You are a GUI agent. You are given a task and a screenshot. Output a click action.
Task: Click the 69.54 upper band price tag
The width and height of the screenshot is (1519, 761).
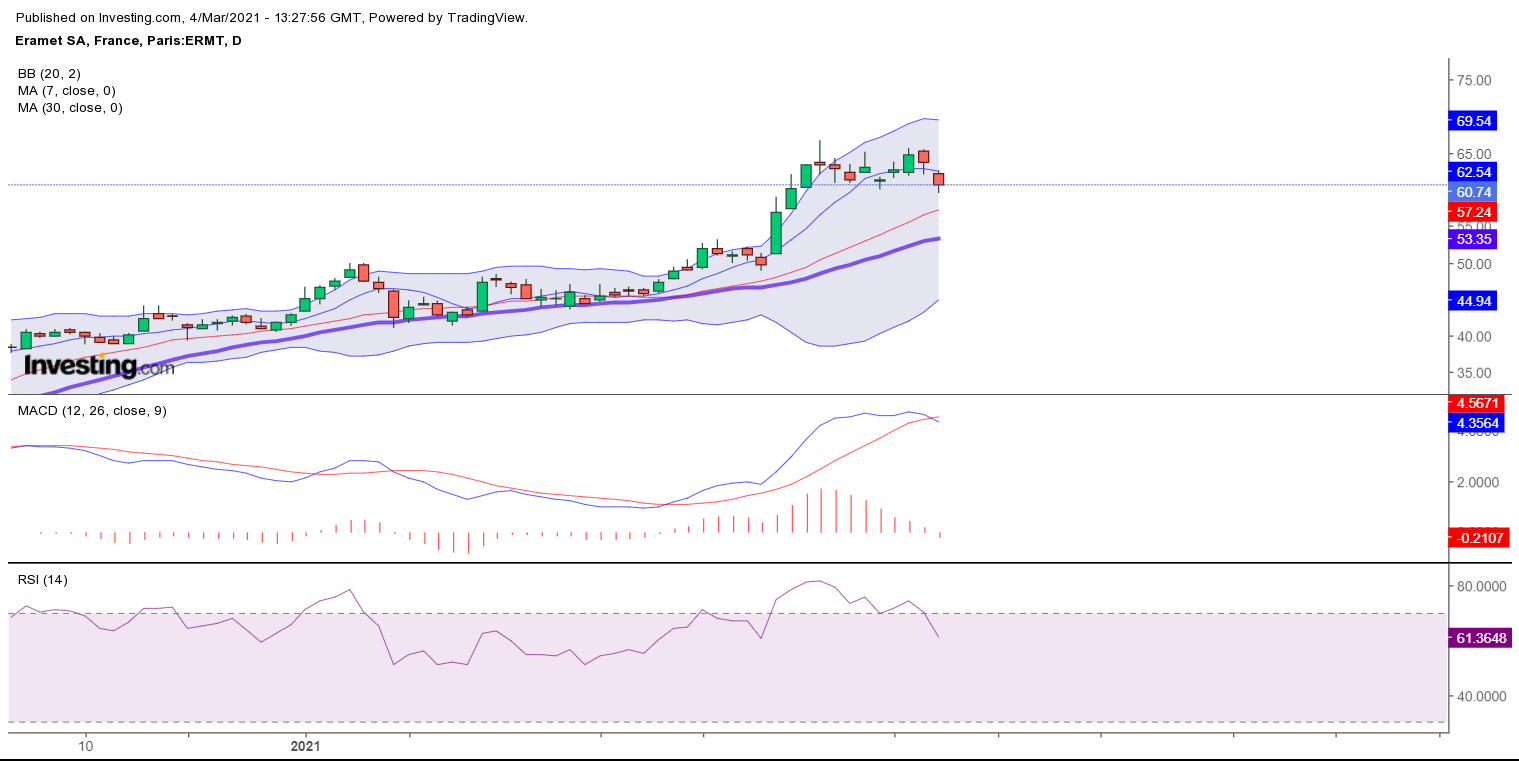point(1473,120)
